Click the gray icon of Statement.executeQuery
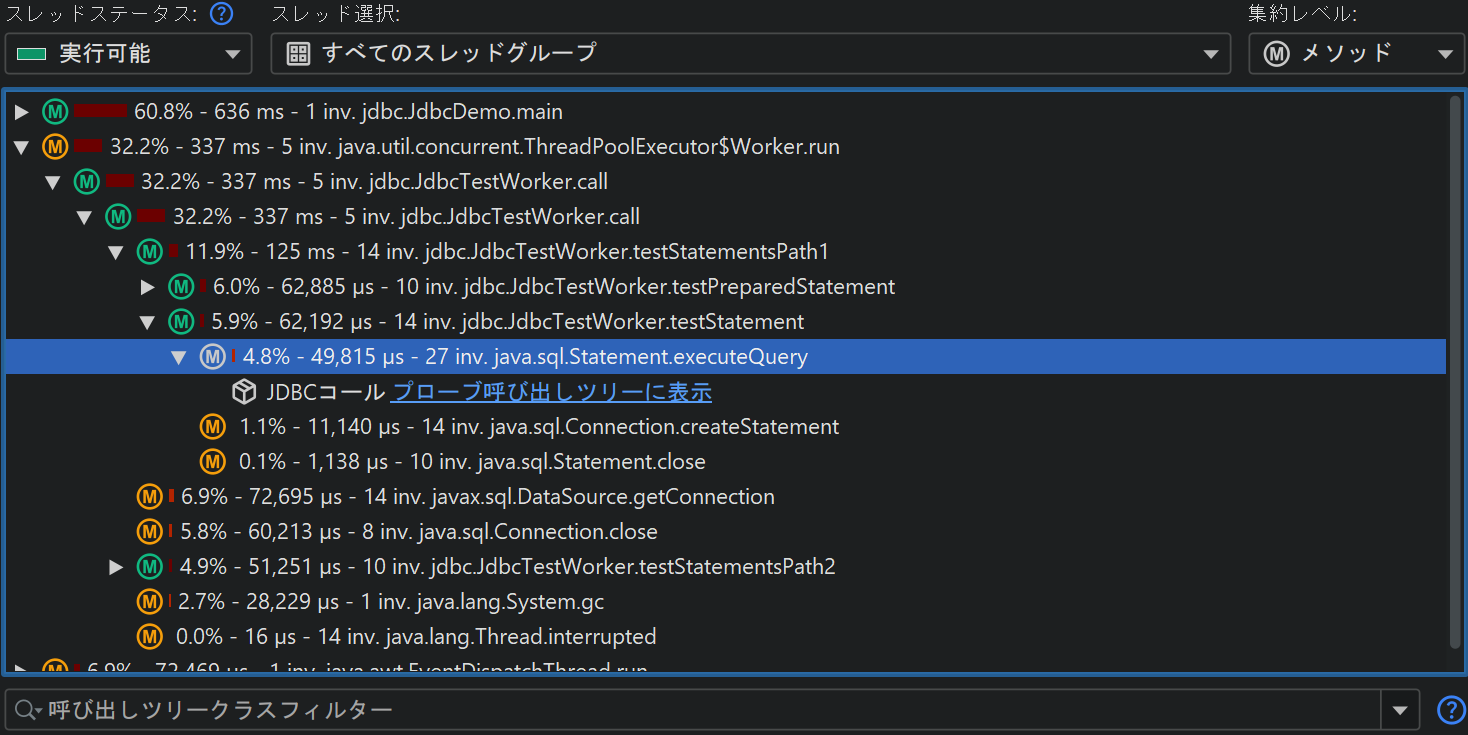This screenshot has width=1468, height=735. click(x=212, y=357)
